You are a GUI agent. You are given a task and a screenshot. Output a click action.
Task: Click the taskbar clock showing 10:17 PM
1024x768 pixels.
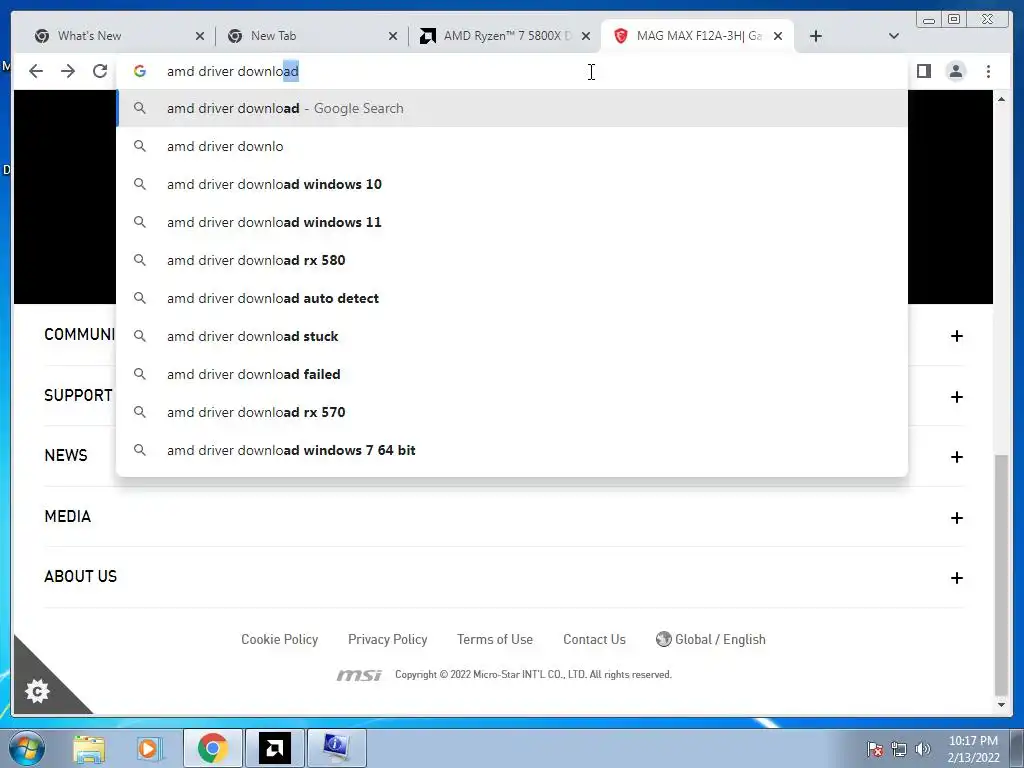[x=973, y=748]
